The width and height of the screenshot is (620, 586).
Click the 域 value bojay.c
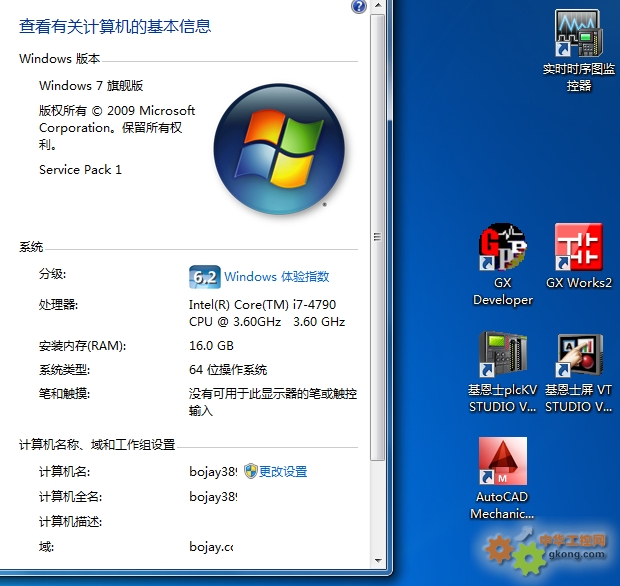point(211,547)
